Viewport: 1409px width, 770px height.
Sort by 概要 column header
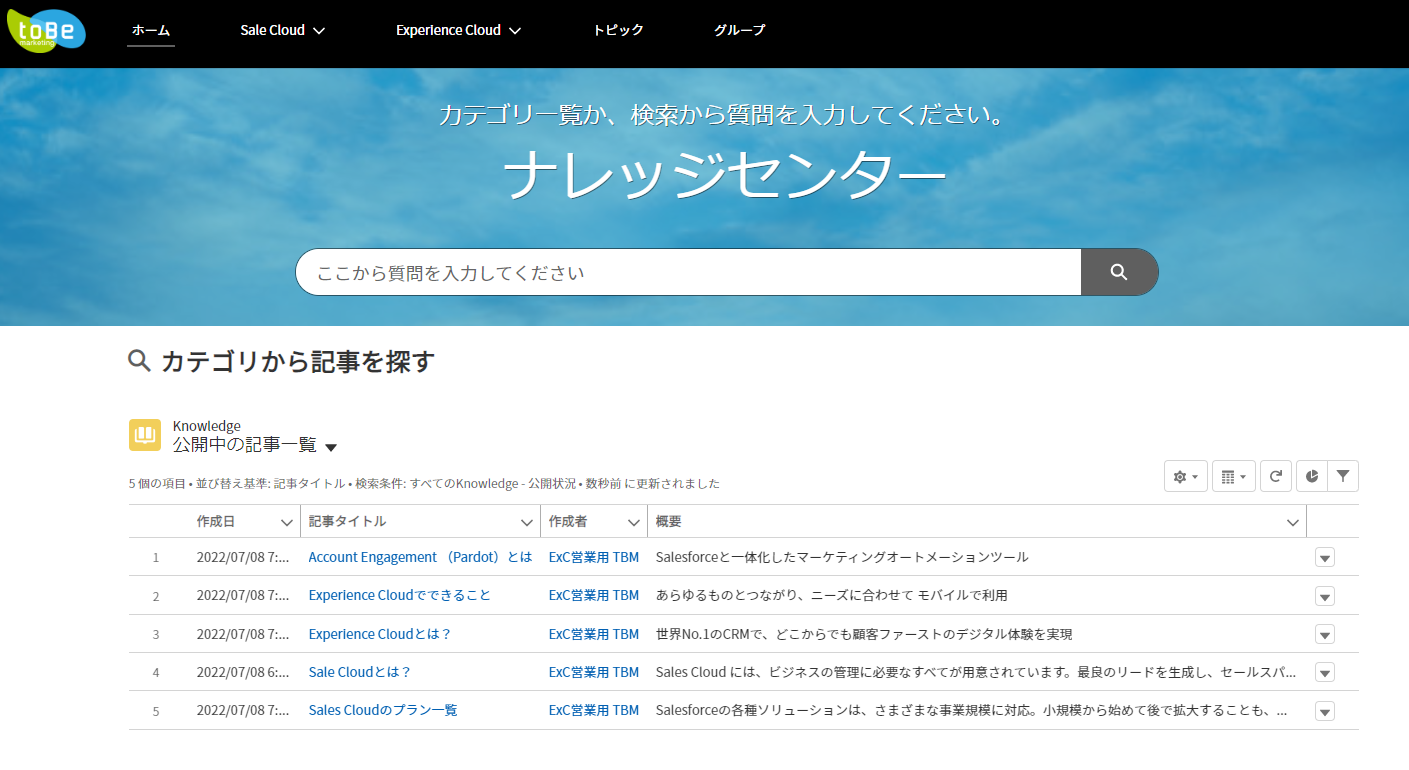tap(669, 522)
